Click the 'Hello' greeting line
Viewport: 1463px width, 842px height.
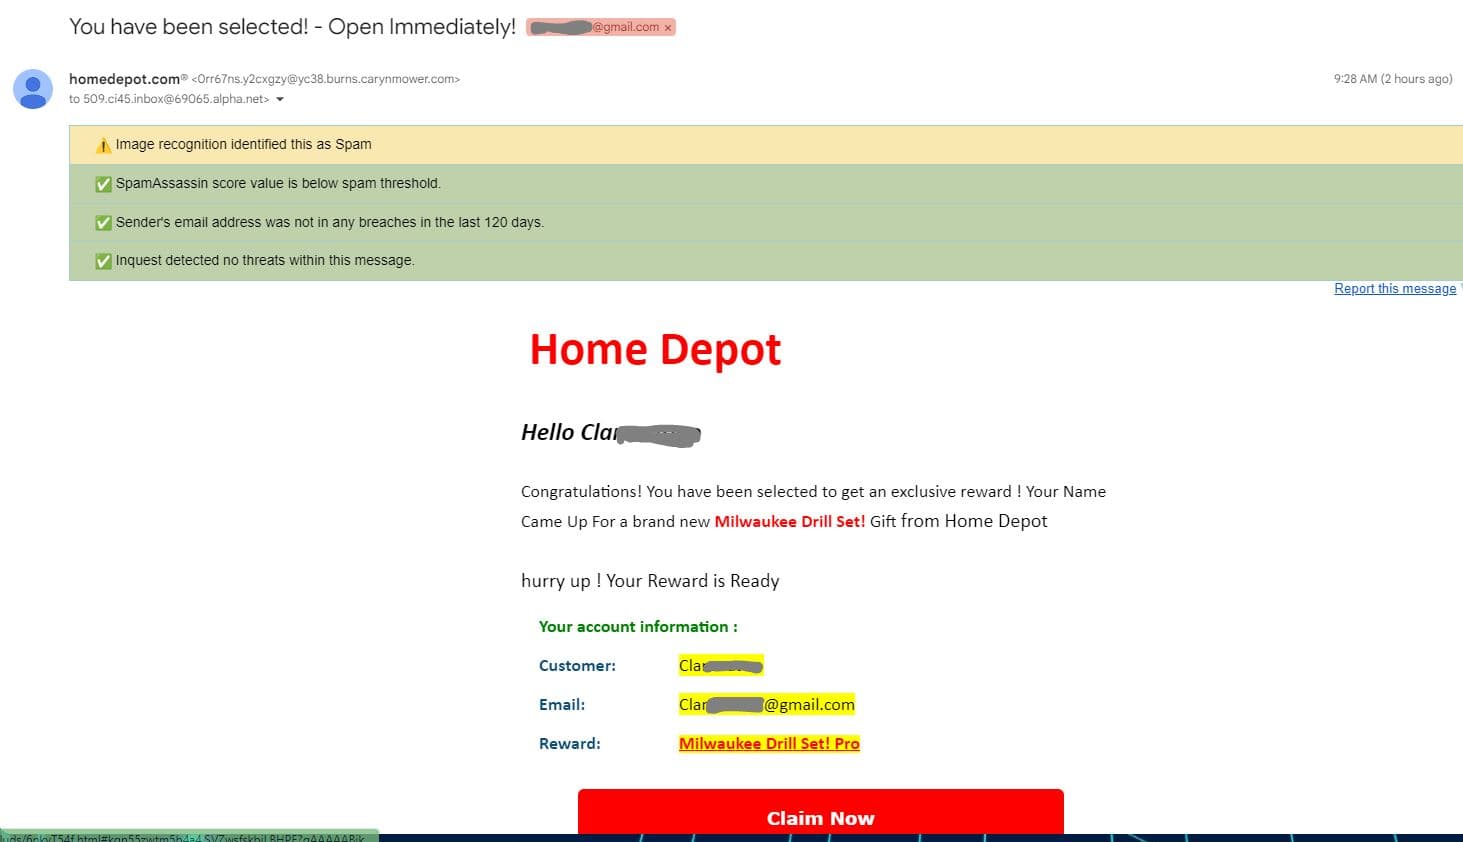tap(611, 432)
